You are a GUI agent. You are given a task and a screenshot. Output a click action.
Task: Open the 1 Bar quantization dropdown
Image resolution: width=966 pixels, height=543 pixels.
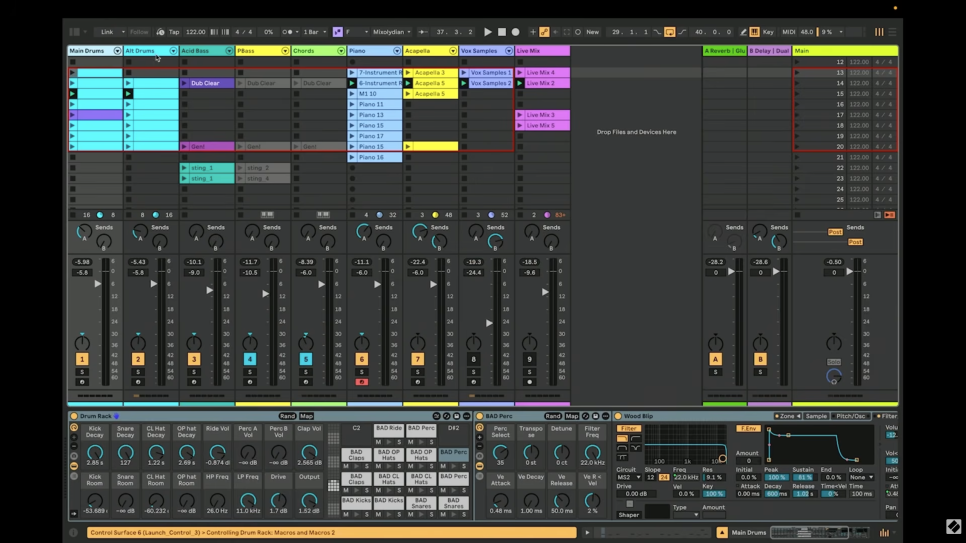(x=314, y=32)
